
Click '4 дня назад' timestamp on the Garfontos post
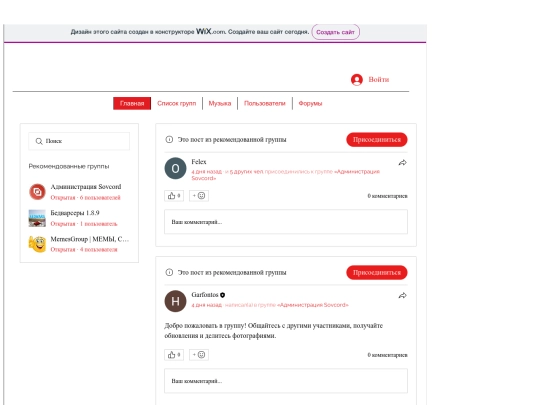coord(207,305)
